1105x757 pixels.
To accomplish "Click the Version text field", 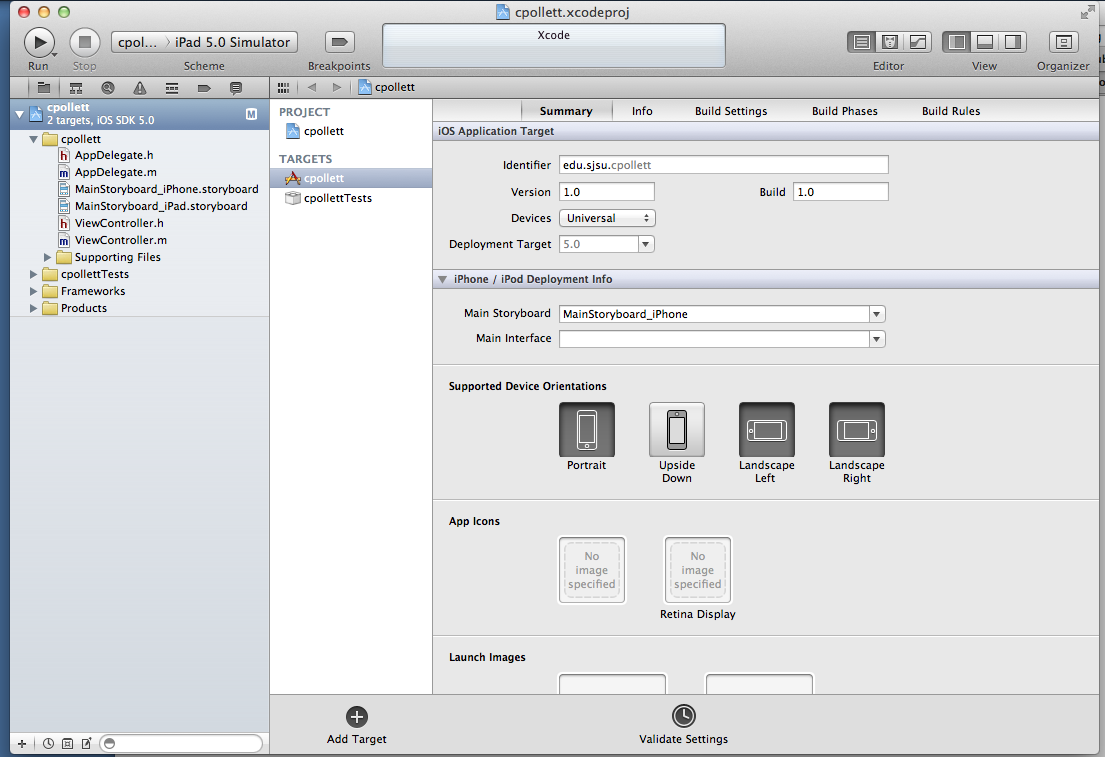I will pos(607,192).
